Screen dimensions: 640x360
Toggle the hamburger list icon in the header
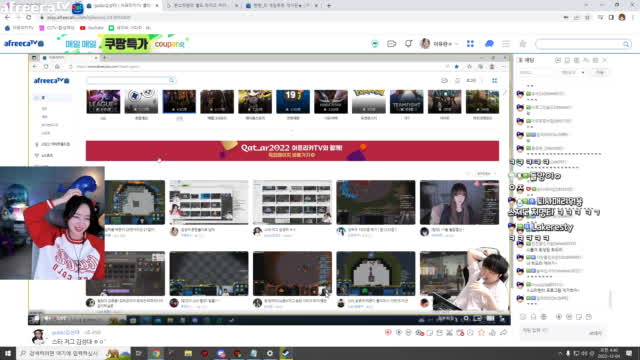coord(506,44)
